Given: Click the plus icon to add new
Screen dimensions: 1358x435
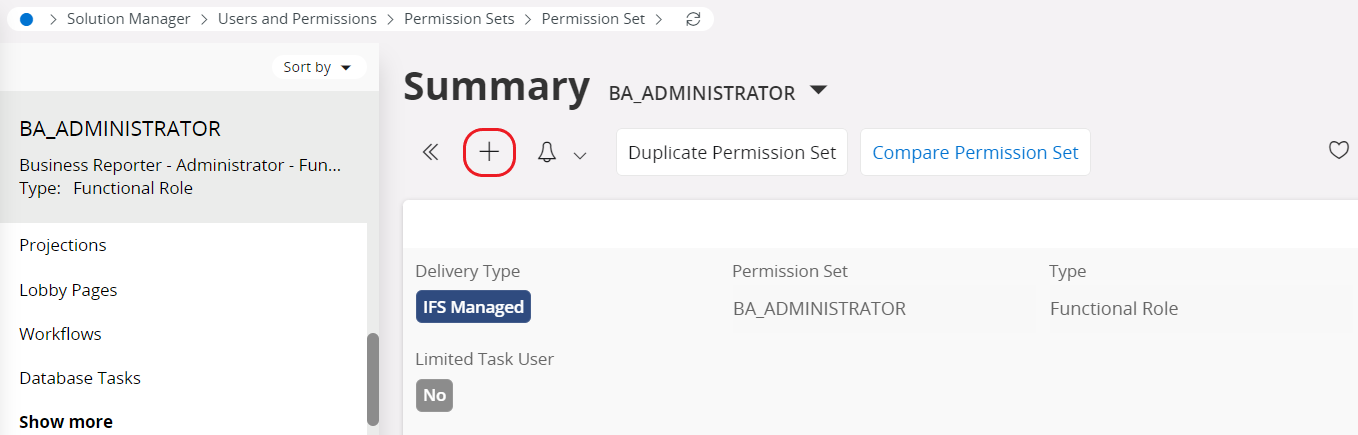Looking at the screenshot, I should [489, 152].
